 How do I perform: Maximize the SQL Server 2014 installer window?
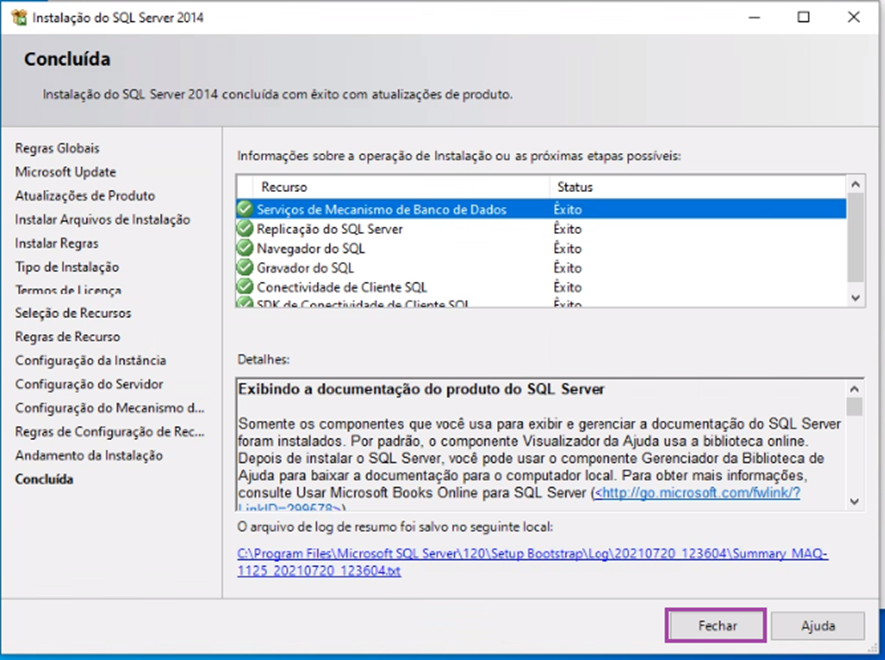pyautogui.click(x=803, y=18)
